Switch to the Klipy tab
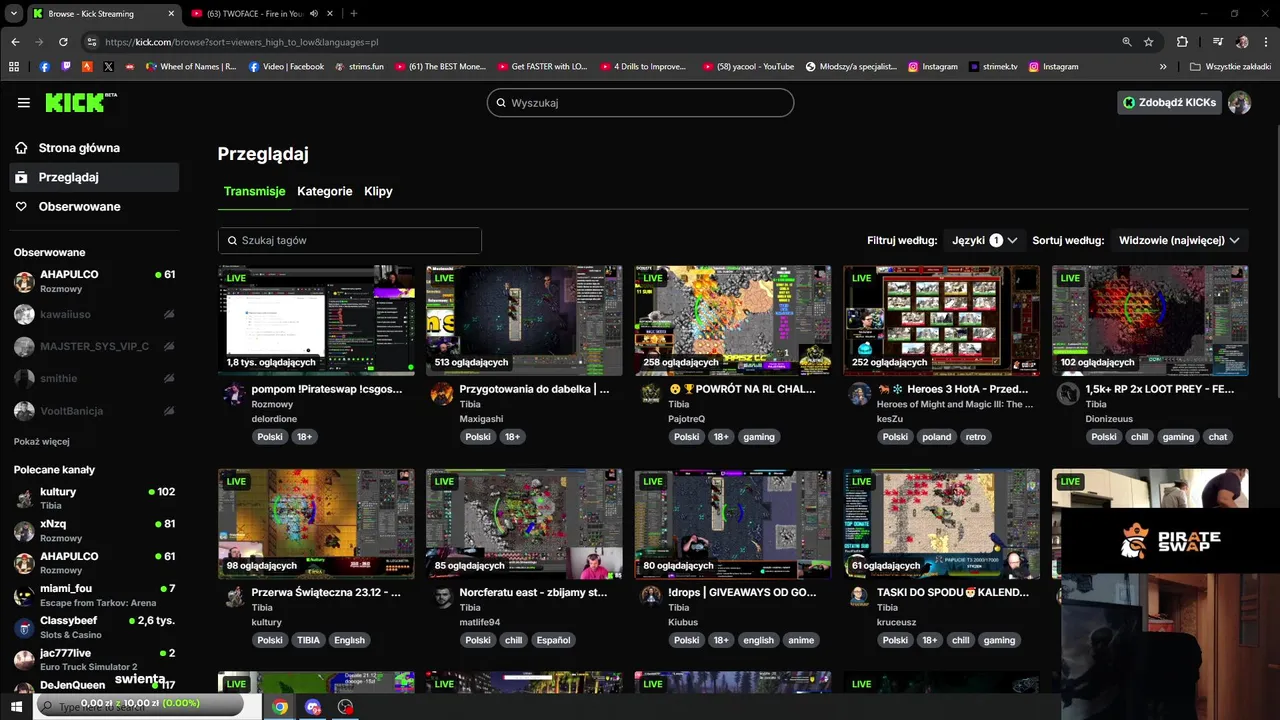This screenshot has height=720, width=1280. [x=378, y=191]
